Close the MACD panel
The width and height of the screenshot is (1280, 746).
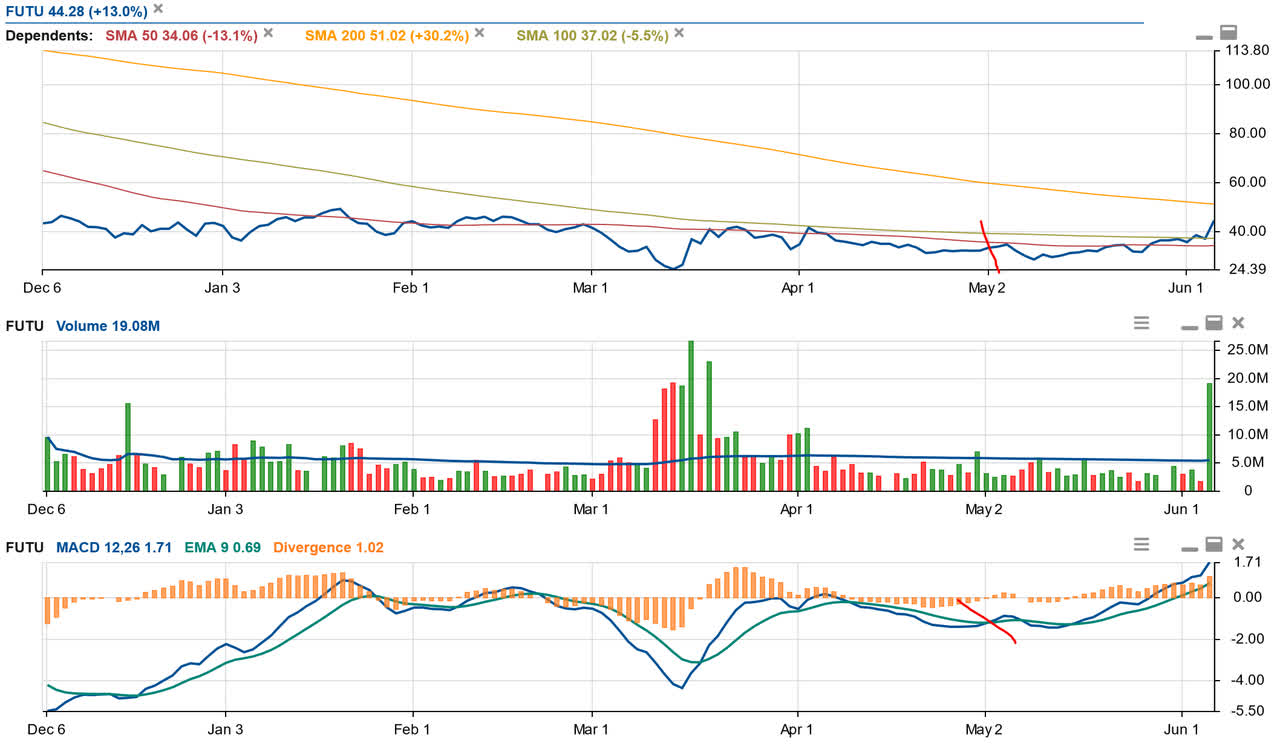pos(1238,544)
